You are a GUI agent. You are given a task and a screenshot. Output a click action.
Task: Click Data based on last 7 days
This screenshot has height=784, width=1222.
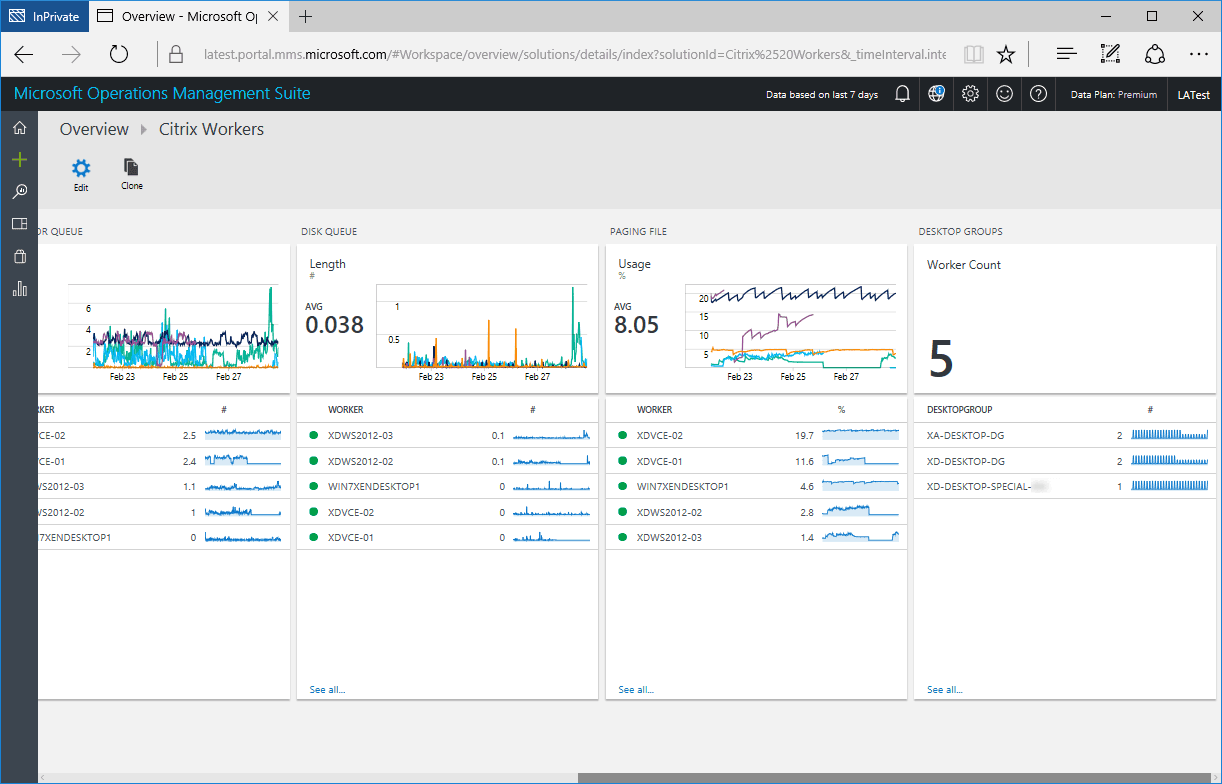pyautogui.click(x=822, y=95)
